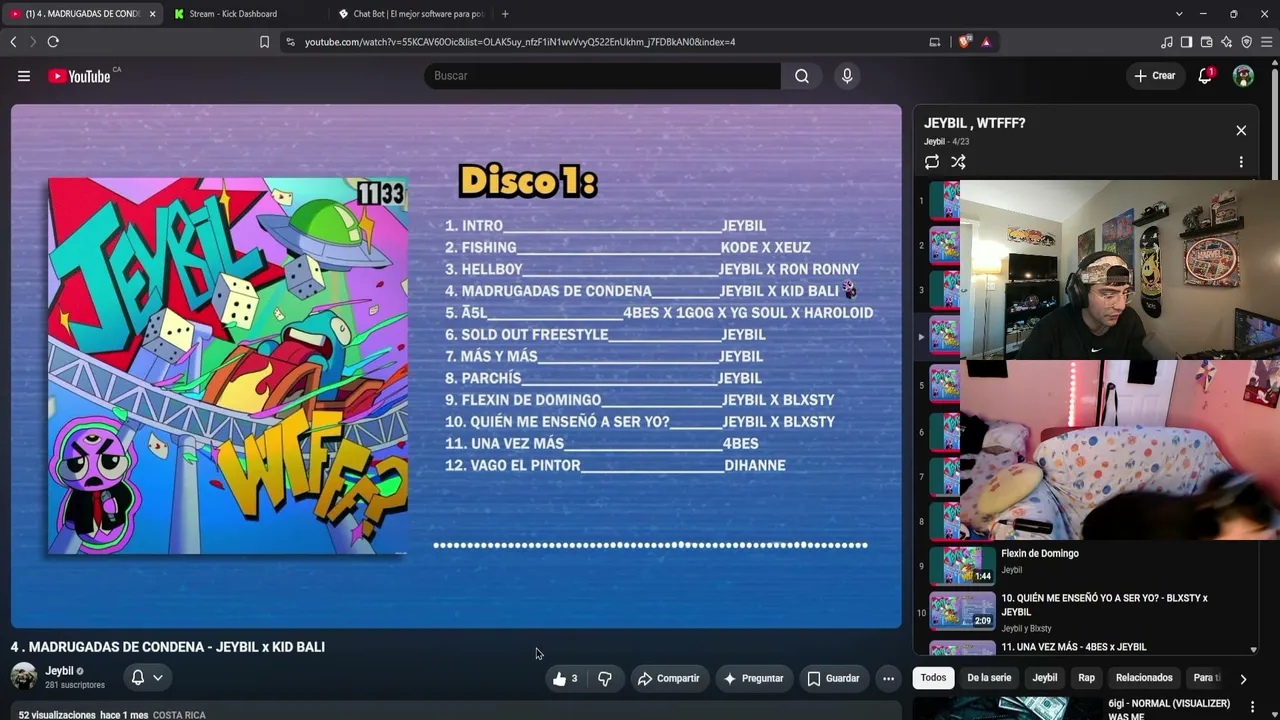Open the Jeybil channel avatar

(24, 677)
